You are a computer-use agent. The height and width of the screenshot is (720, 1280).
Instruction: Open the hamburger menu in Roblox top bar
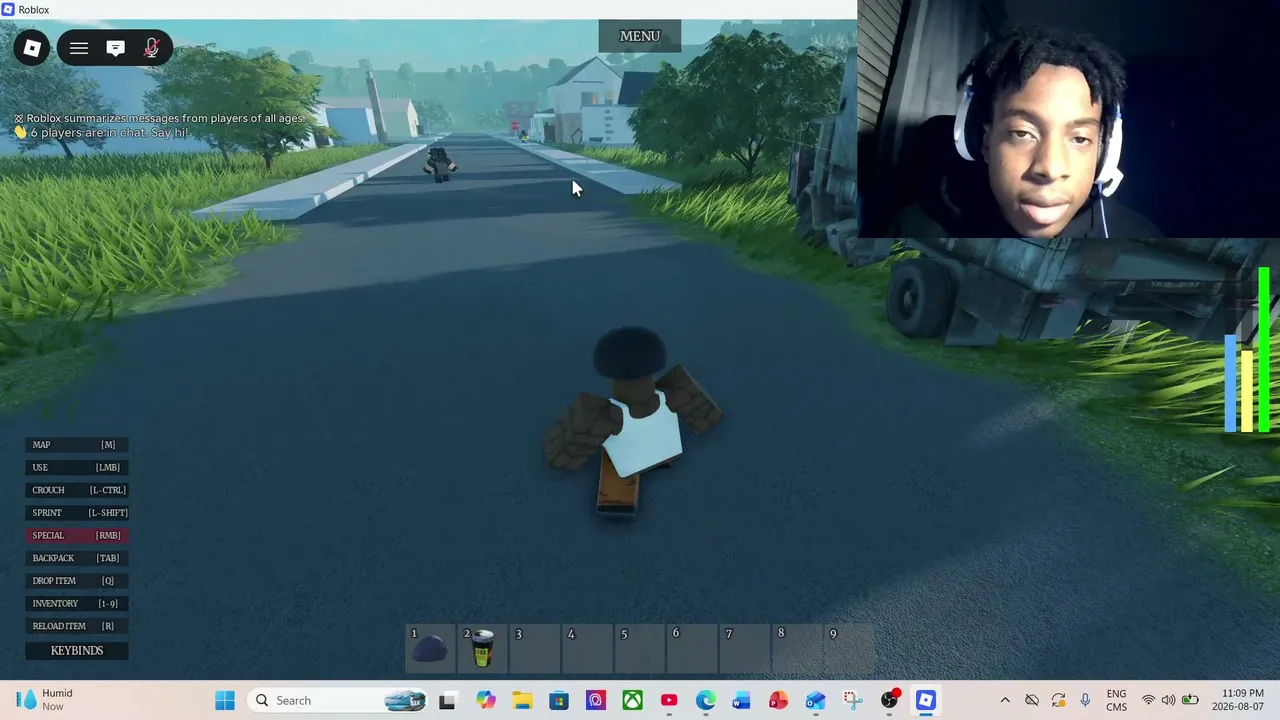coord(79,48)
